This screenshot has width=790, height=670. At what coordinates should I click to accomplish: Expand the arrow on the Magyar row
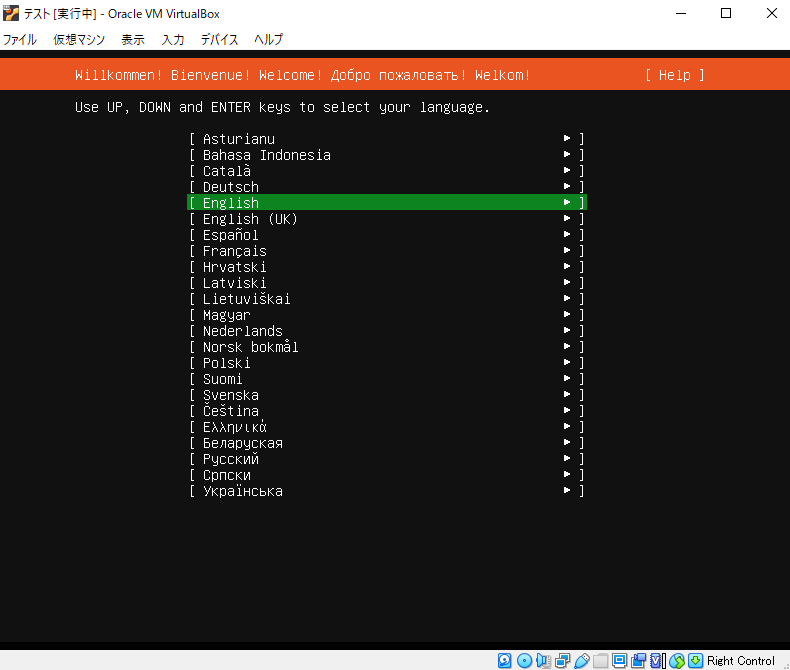567,314
